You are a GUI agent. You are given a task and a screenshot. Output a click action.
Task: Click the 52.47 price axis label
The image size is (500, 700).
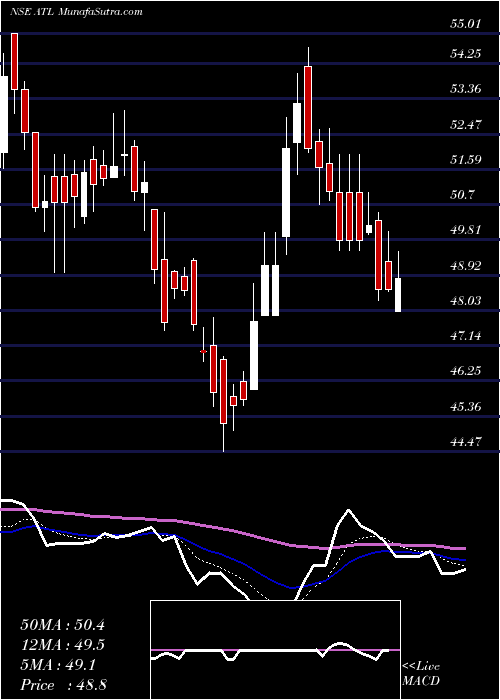point(466,124)
